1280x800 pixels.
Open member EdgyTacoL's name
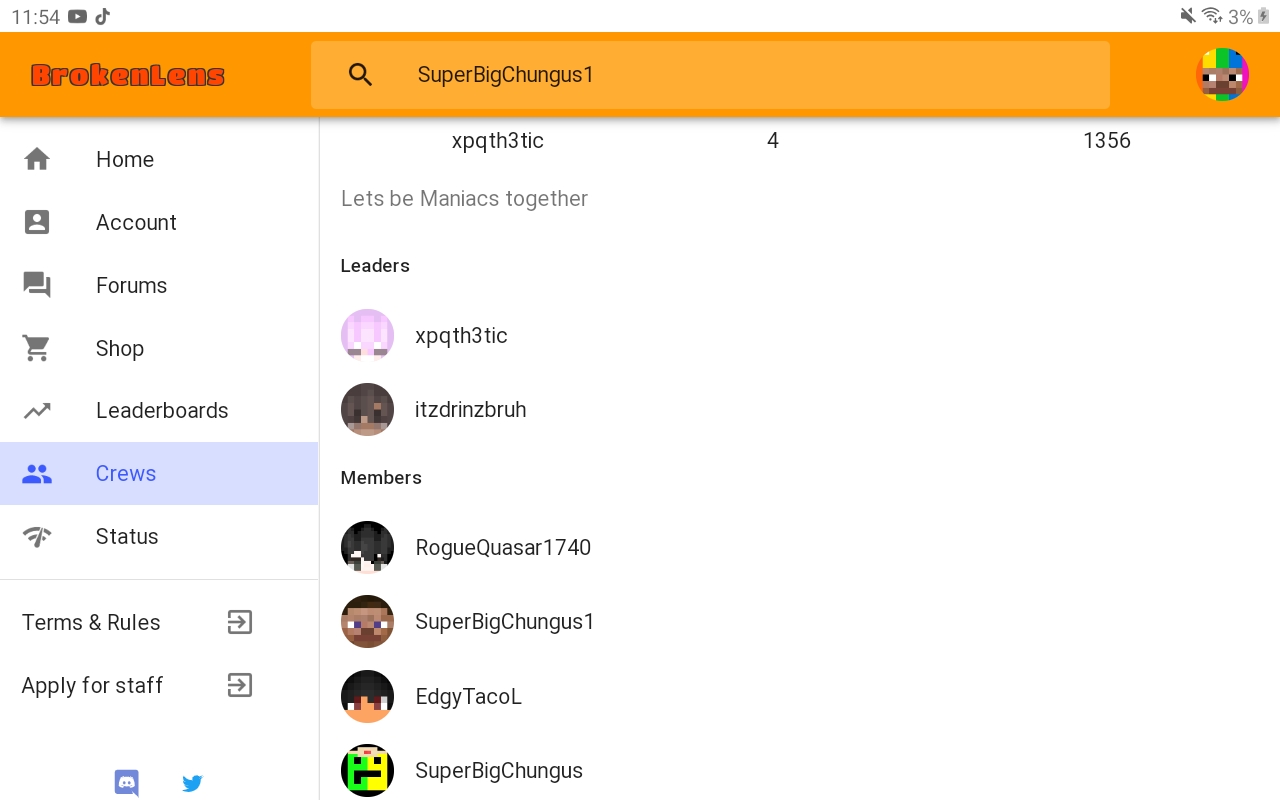pyautogui.click(x=468, y=696)
